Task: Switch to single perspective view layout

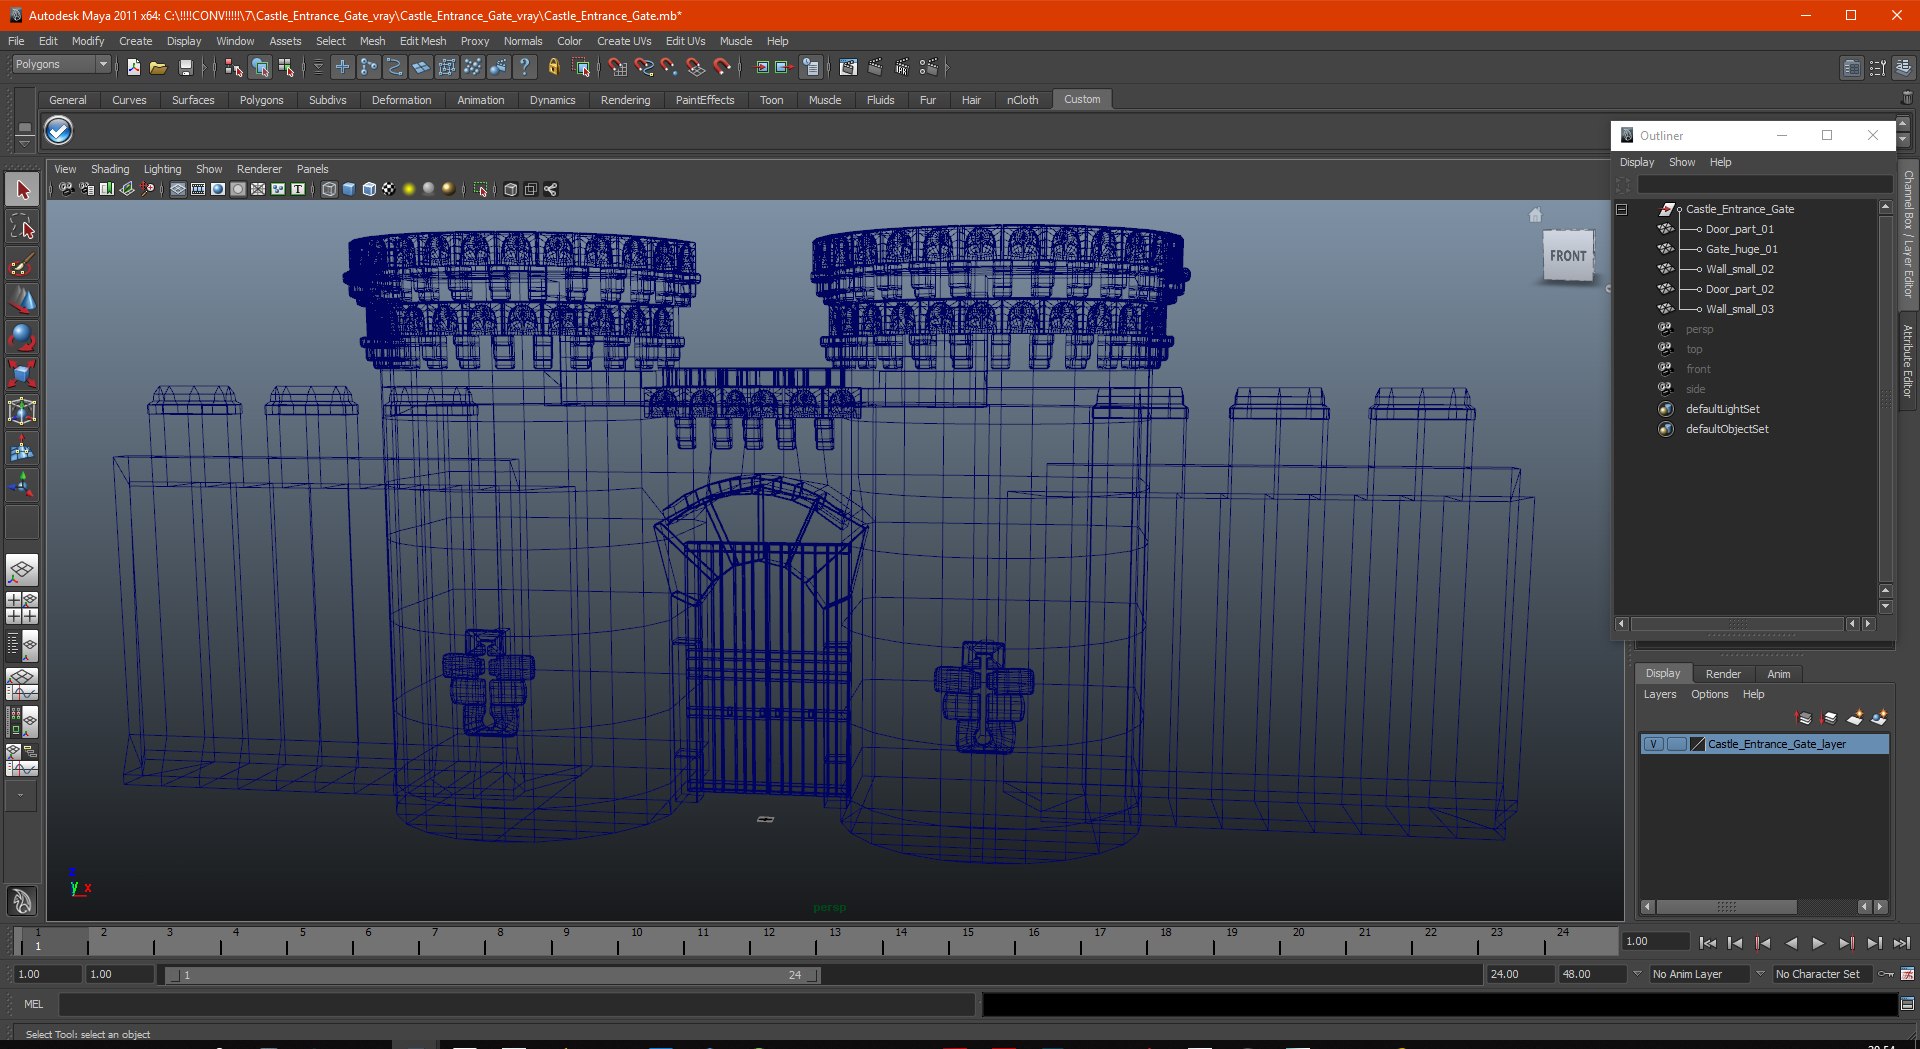Action: [22, 570]
